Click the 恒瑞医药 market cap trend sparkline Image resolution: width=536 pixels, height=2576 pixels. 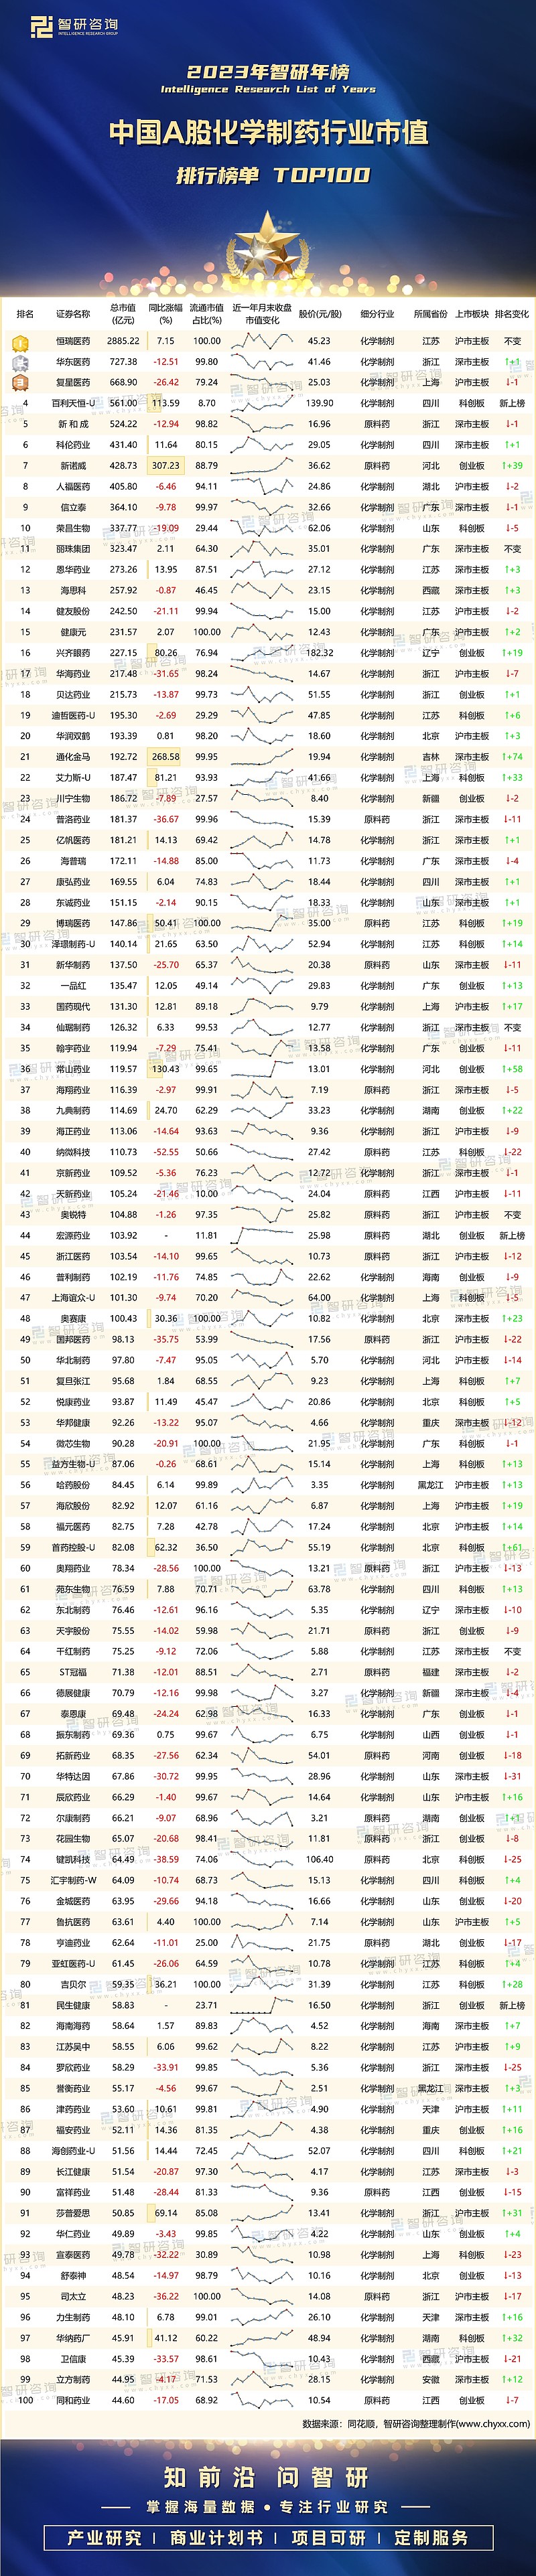click(x=262, y=341)
